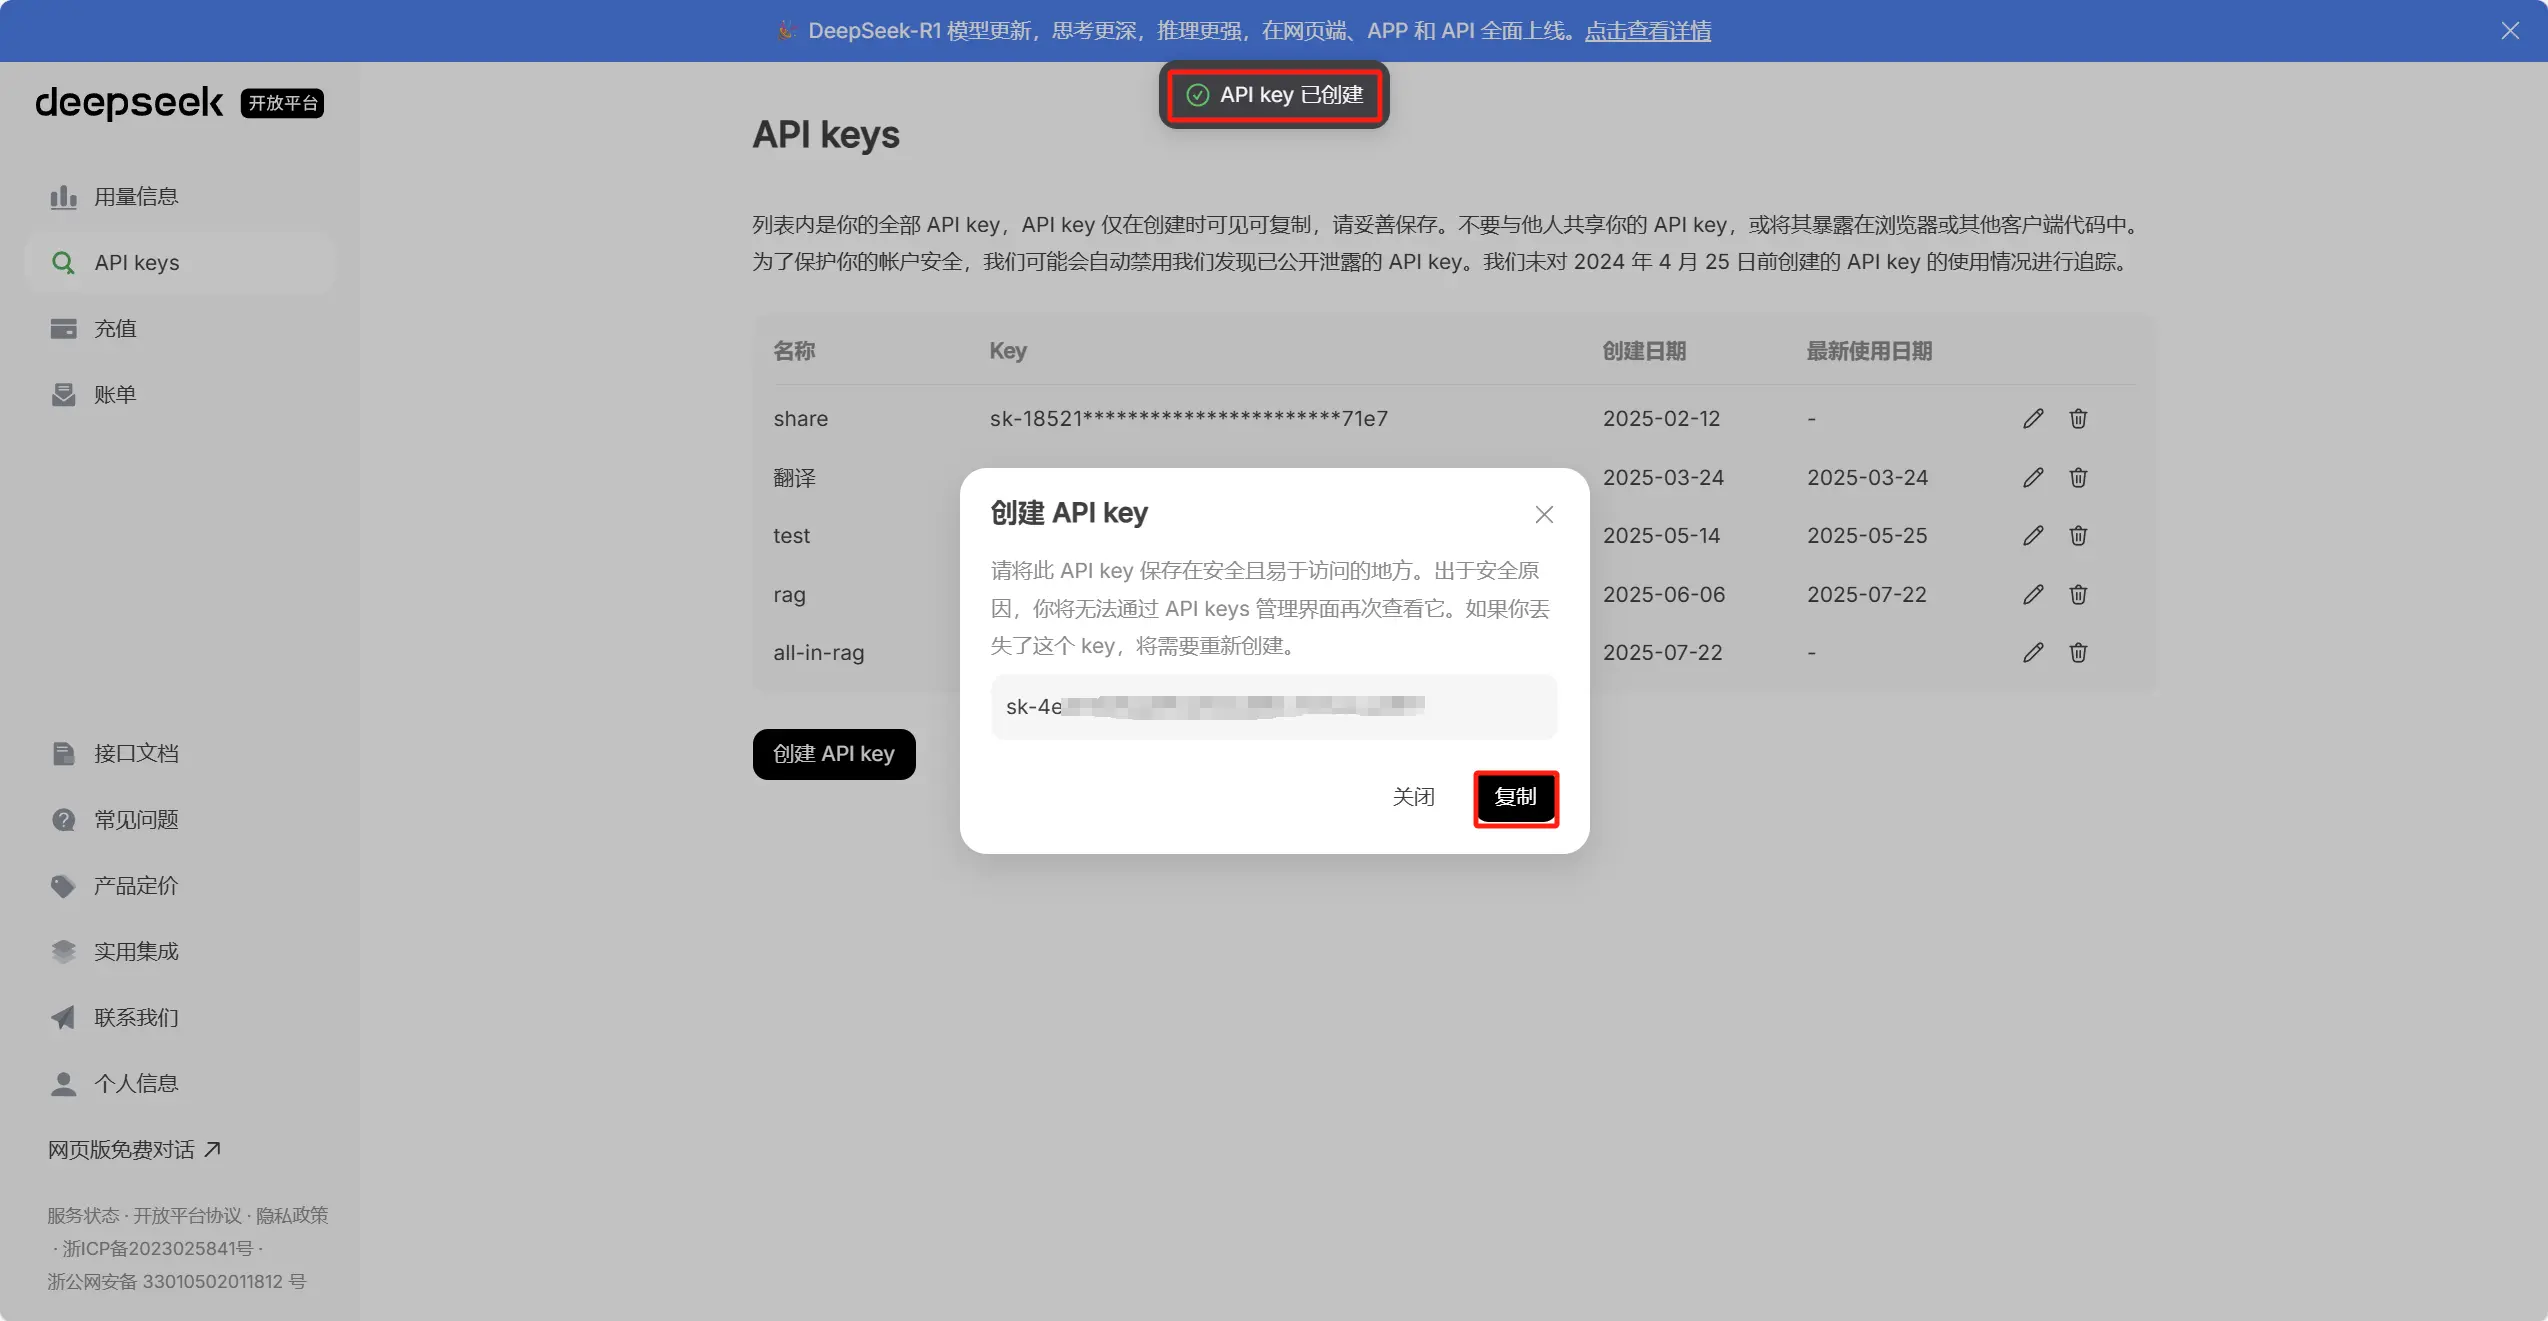
Task: Click the deepseek logo
Action: pos(129,102)
